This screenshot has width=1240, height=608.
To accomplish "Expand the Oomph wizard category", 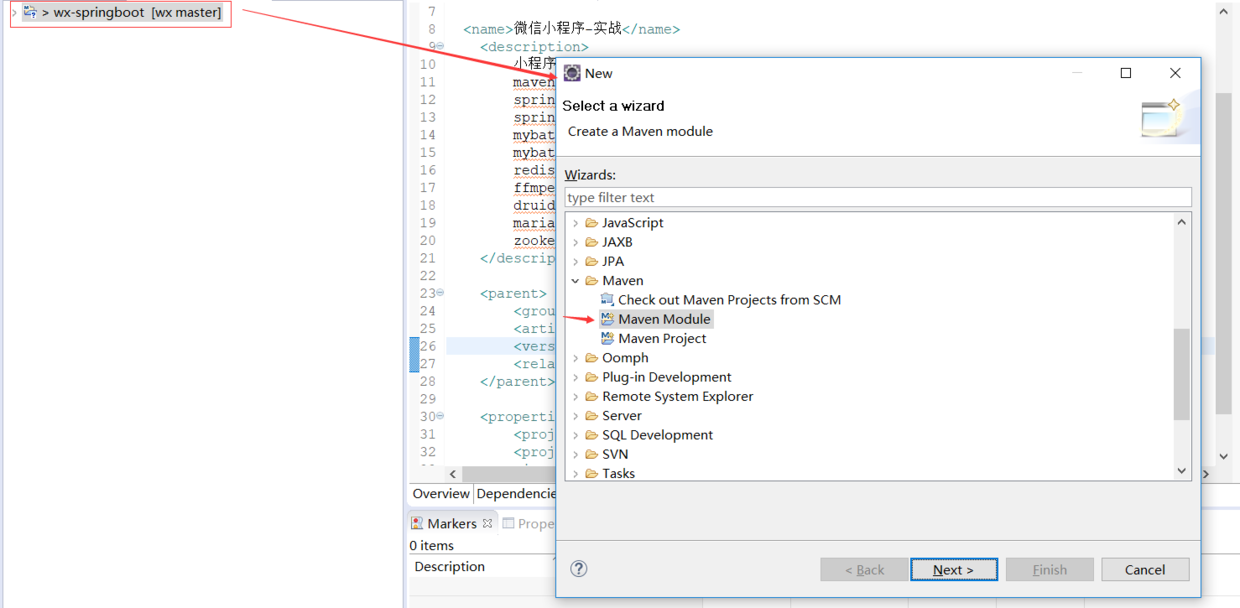I will [x=575, y=358].
